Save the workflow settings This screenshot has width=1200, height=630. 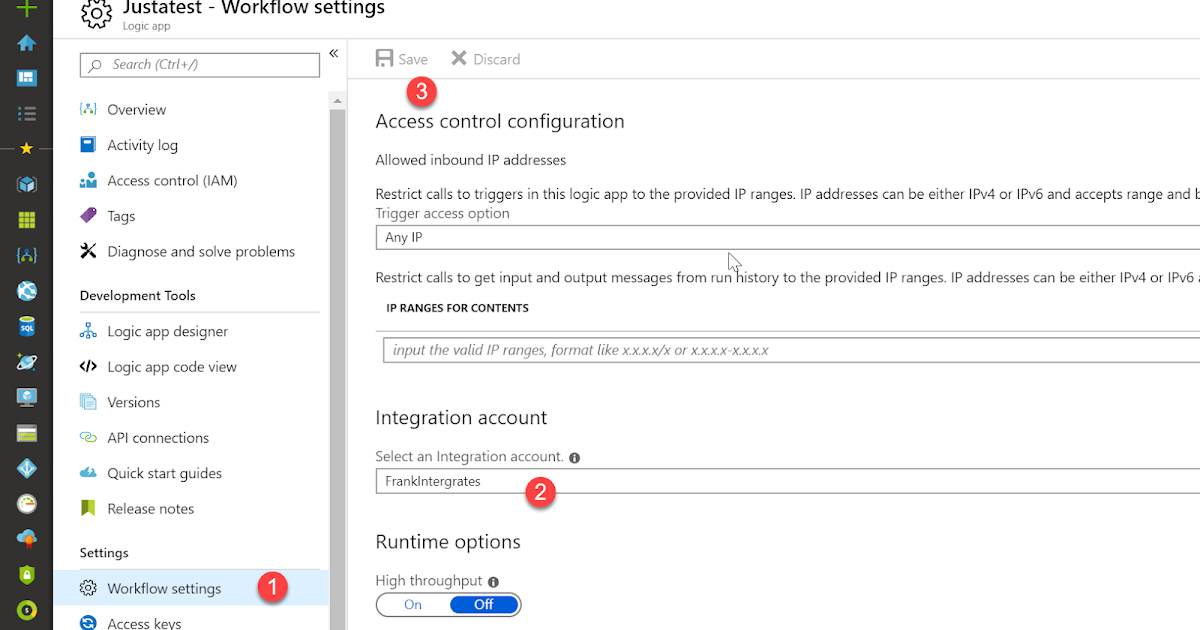400,58
